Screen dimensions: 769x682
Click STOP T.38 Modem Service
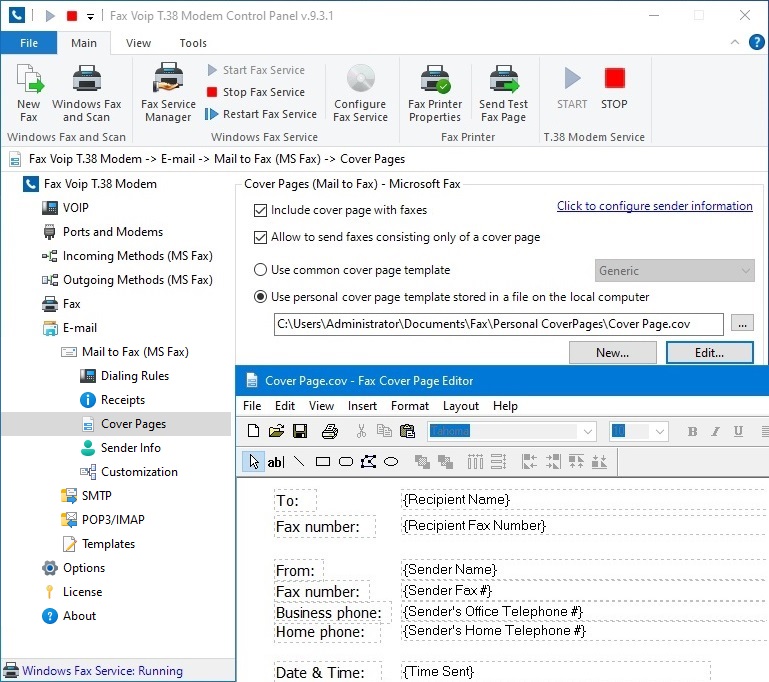pos(614,88)
